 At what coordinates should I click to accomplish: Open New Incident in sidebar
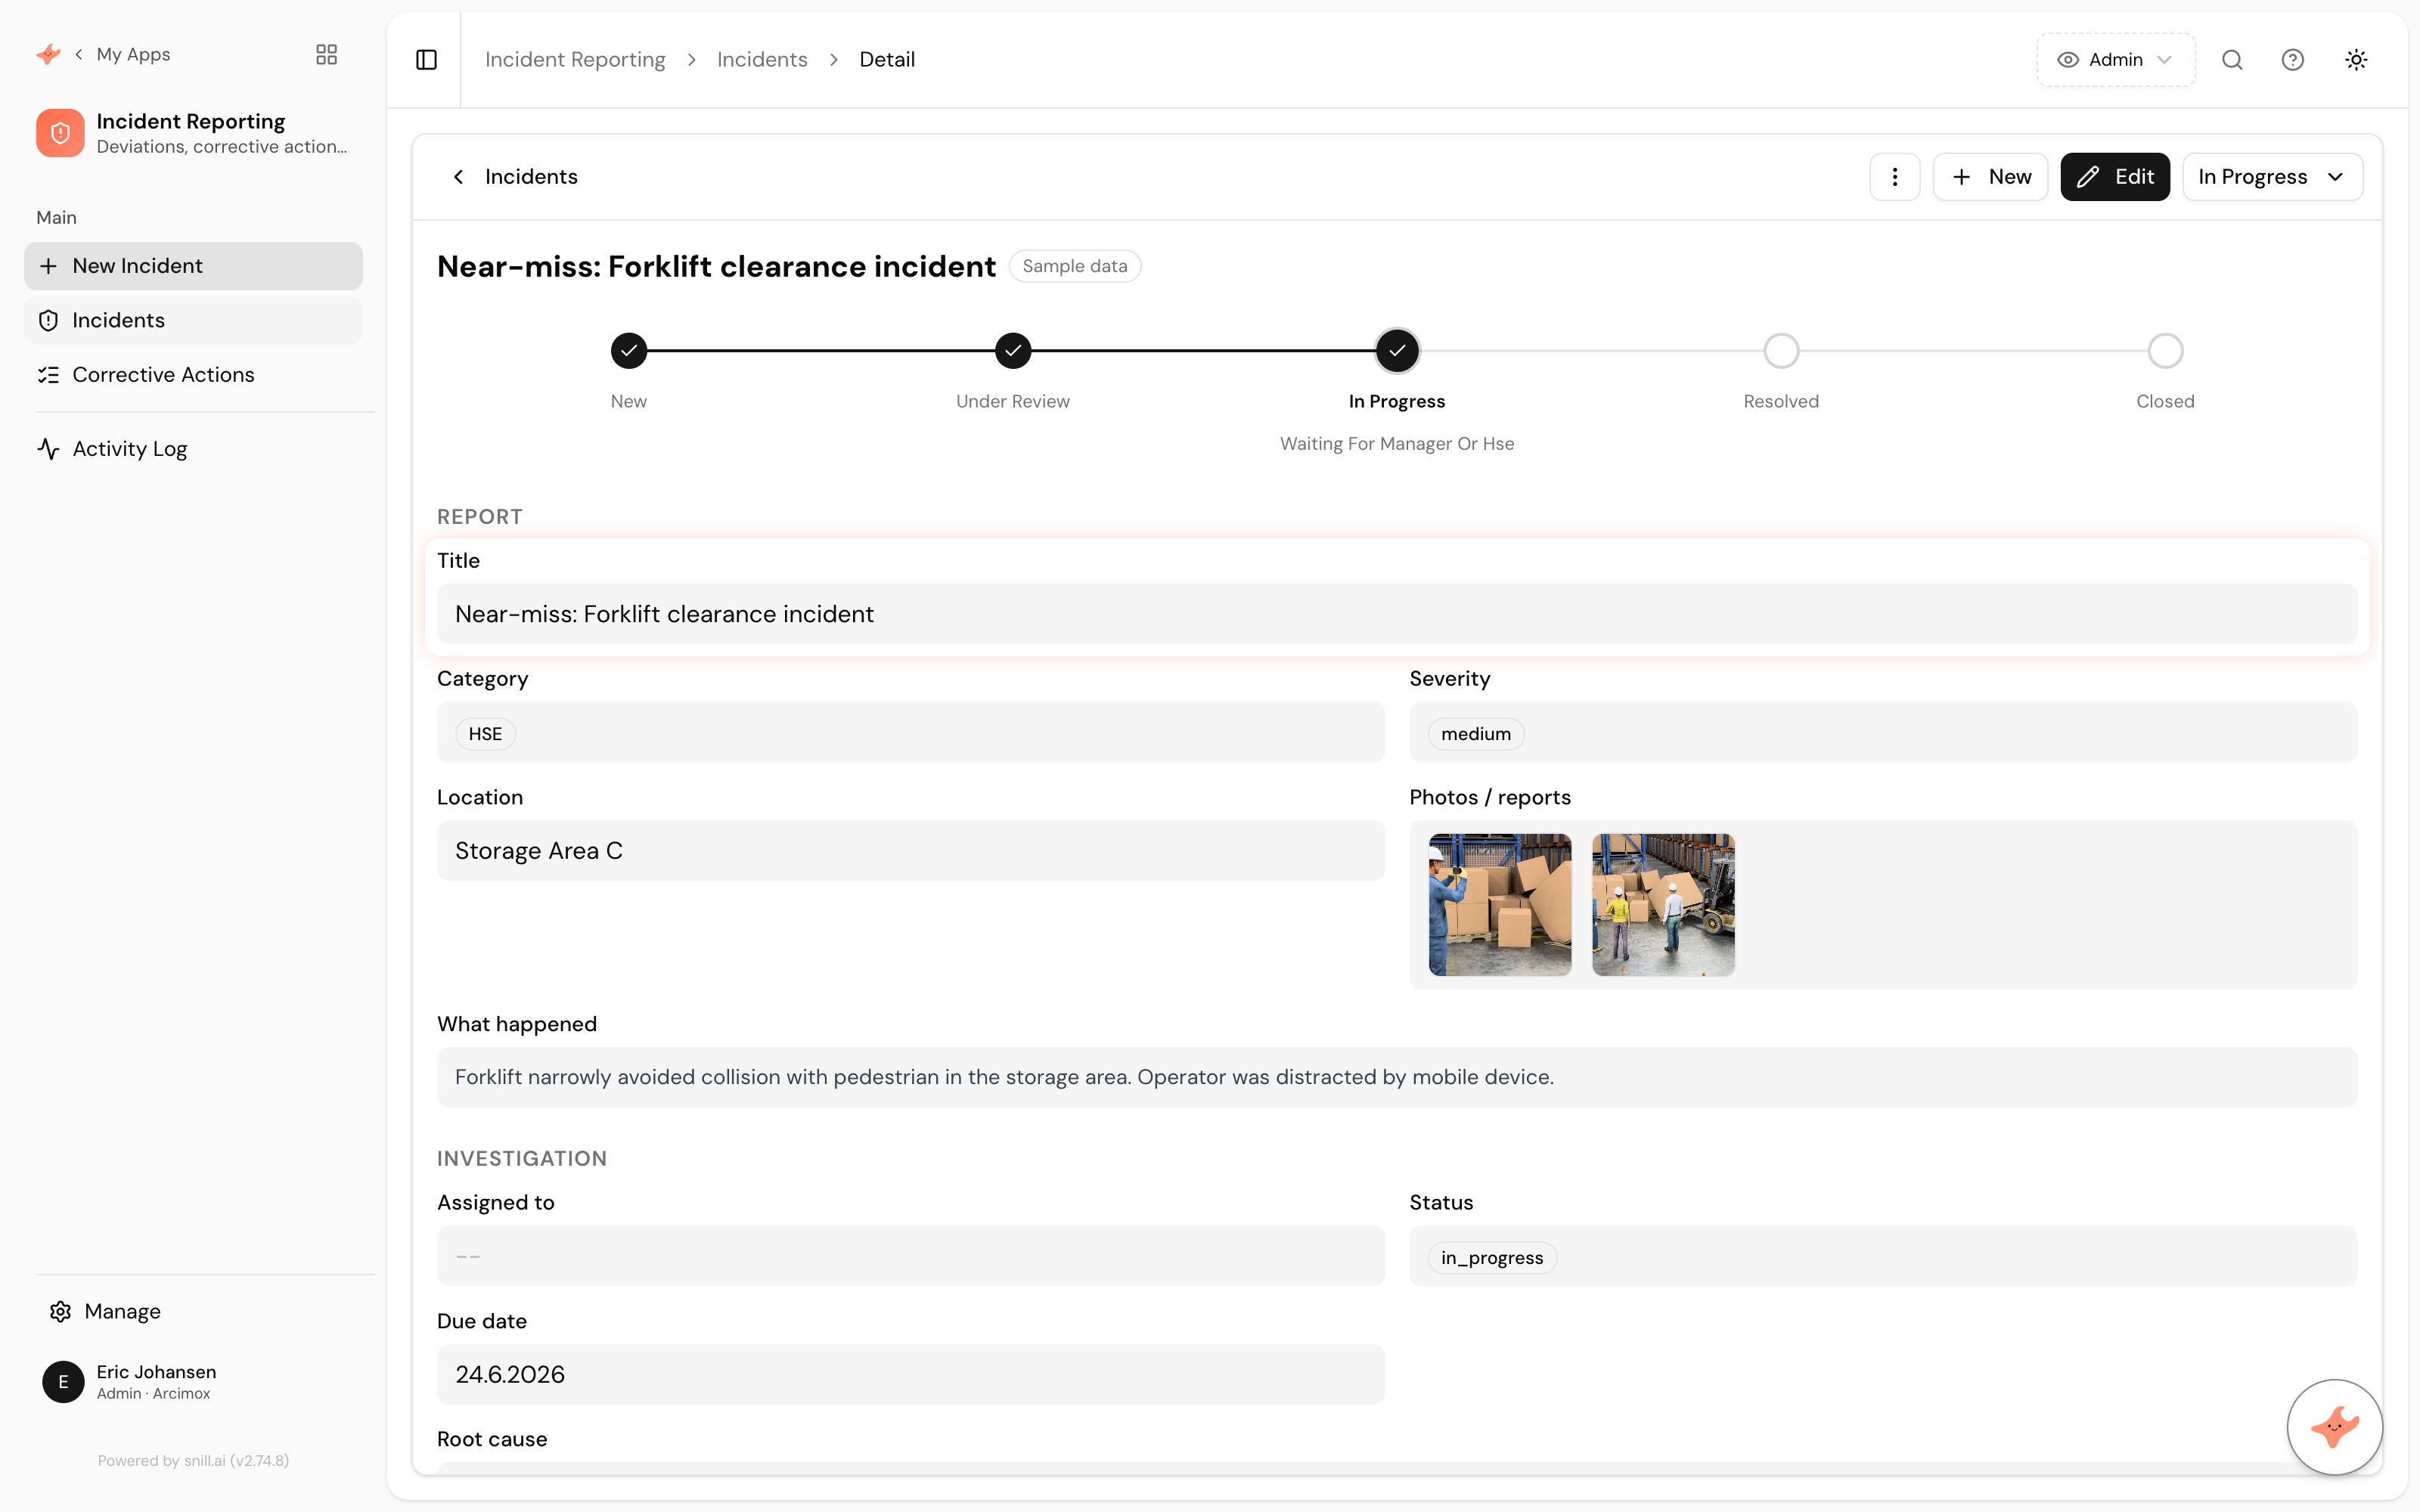click(x=193, y=266)
